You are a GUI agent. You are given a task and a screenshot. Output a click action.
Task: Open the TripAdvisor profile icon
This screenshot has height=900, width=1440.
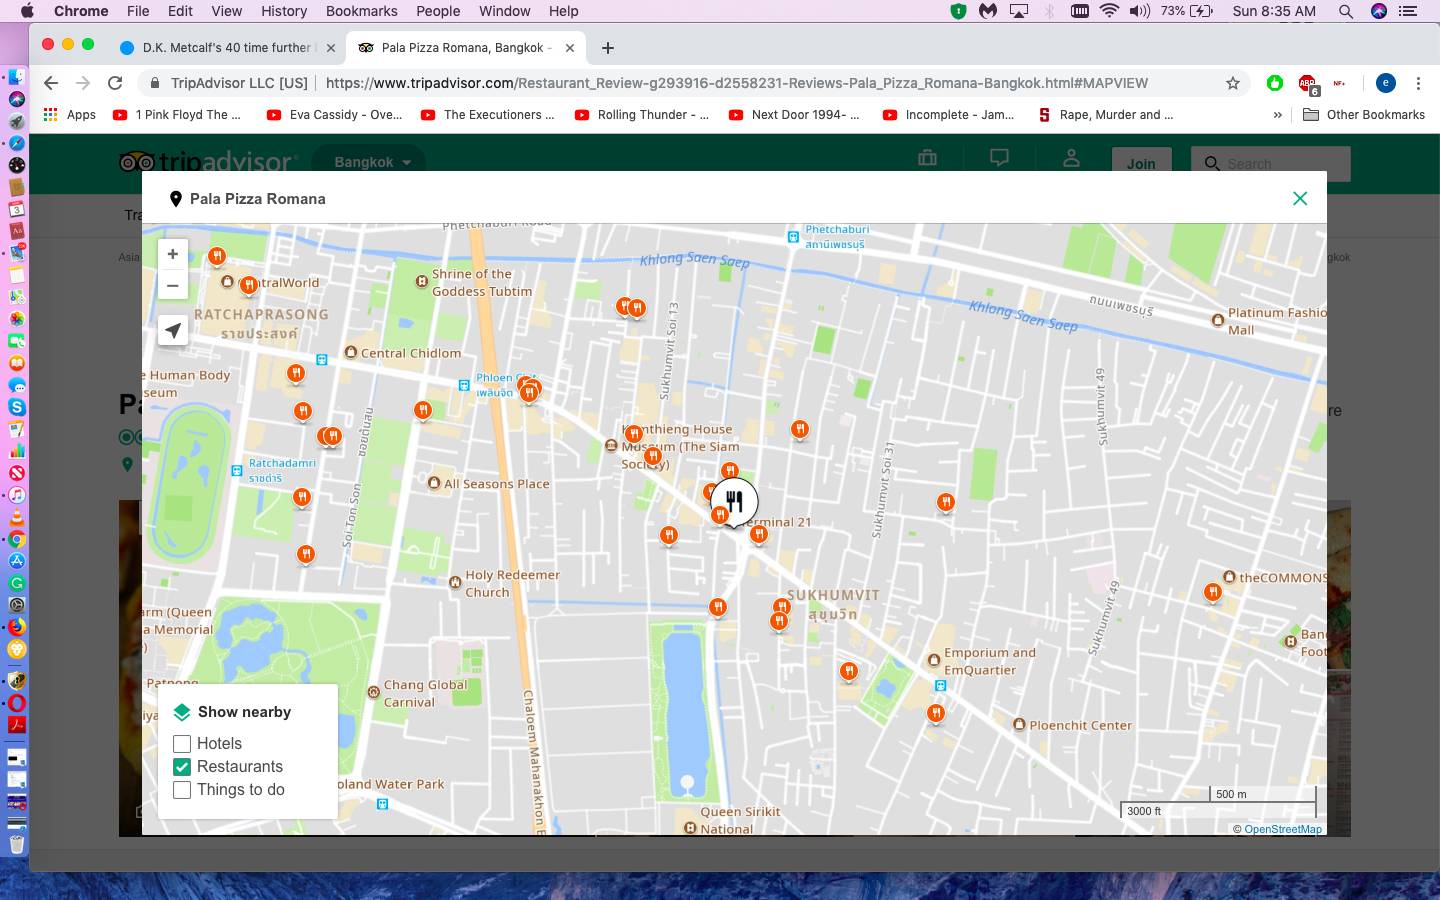point(1071,158)
